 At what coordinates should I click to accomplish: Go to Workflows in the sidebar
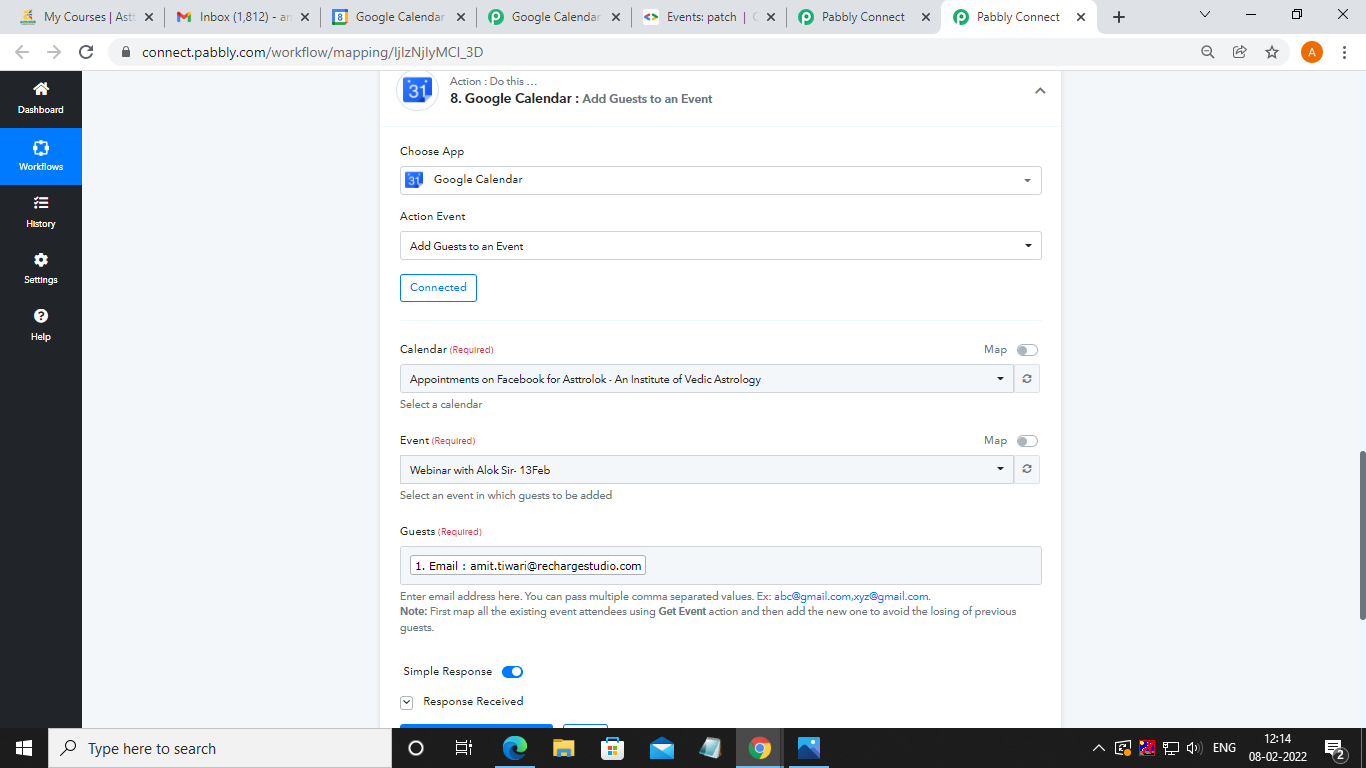(x=41, y=156)
